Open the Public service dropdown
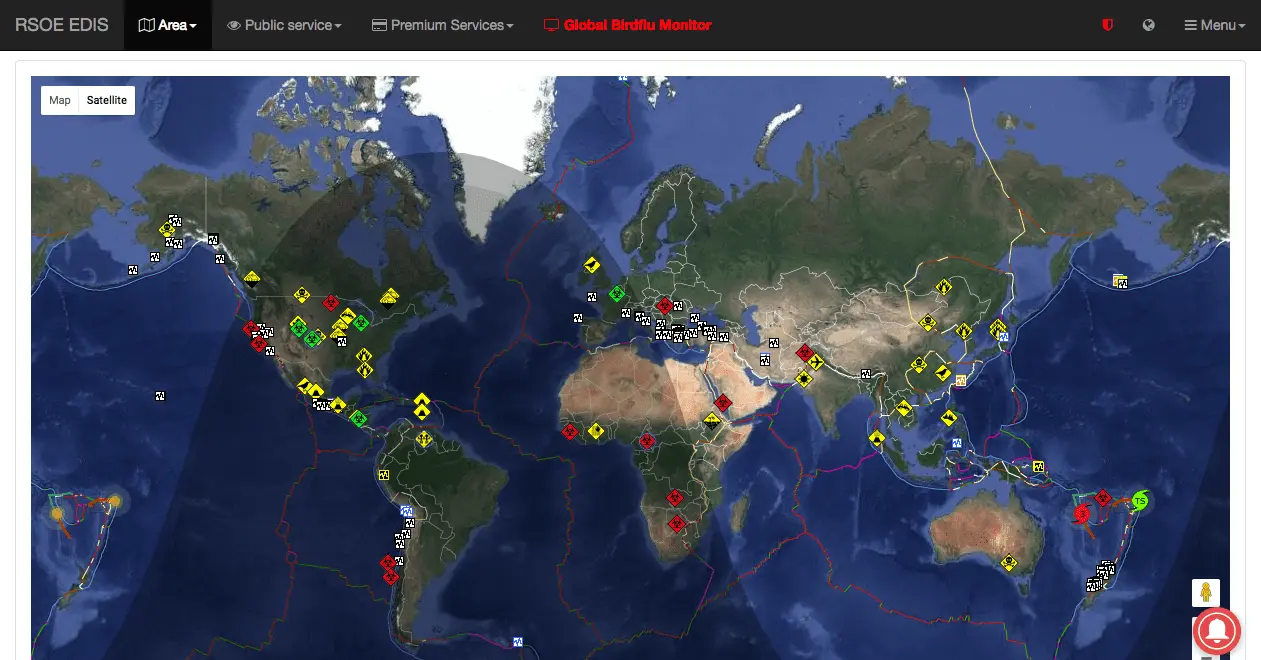Screen dimensions: 1261x660 [284, 25]
